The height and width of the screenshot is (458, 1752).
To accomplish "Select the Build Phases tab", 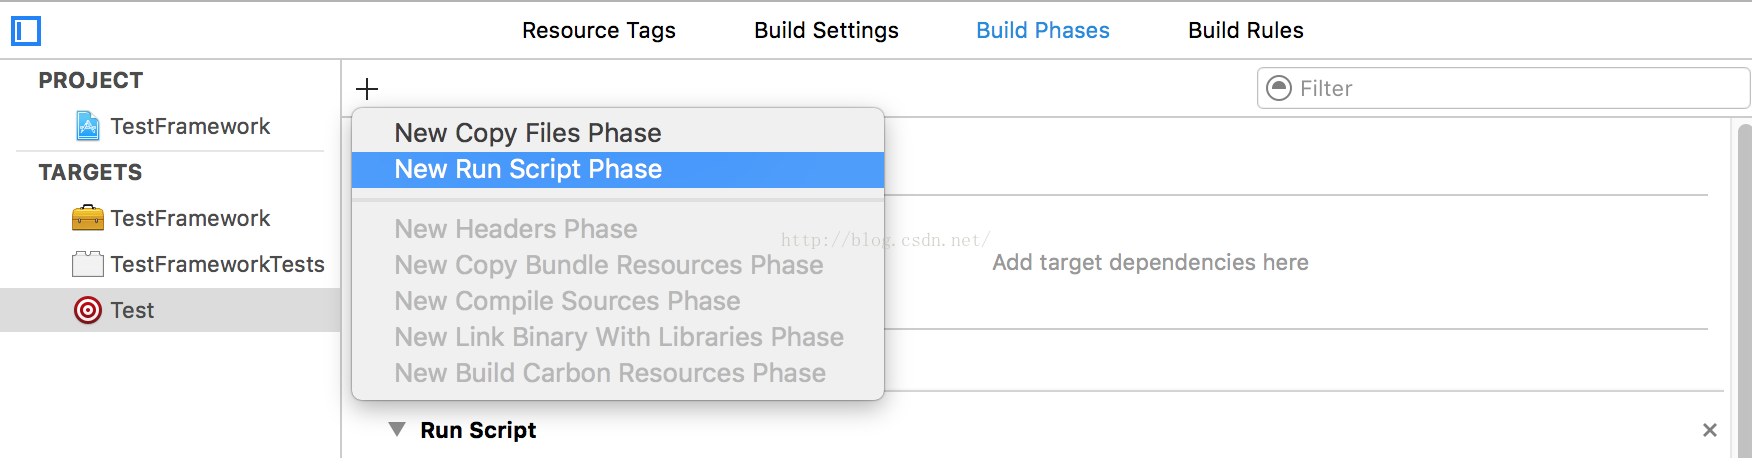I will [1043, 31].
